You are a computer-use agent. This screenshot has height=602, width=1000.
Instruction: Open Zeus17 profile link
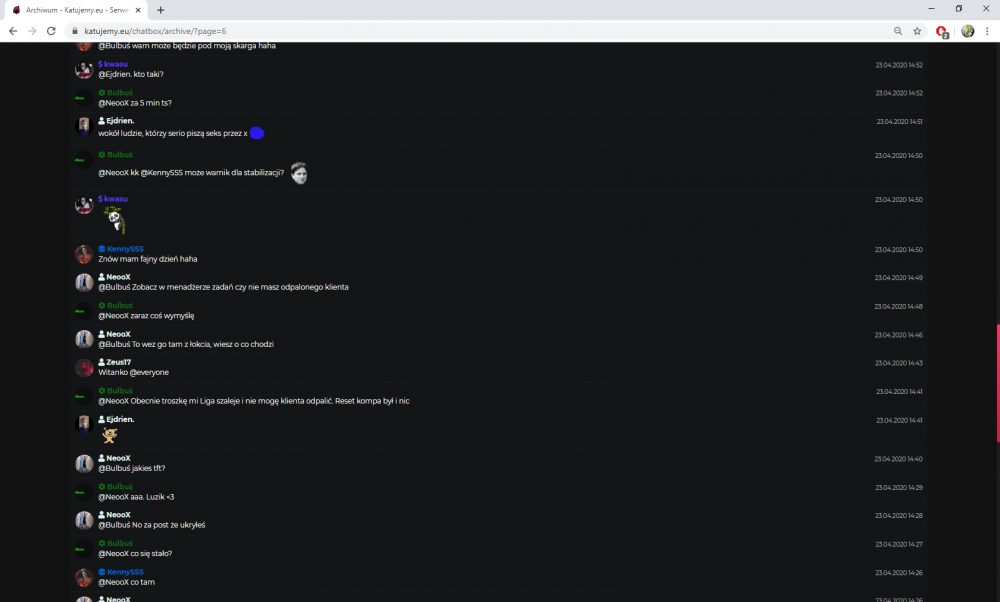(119, 362)
